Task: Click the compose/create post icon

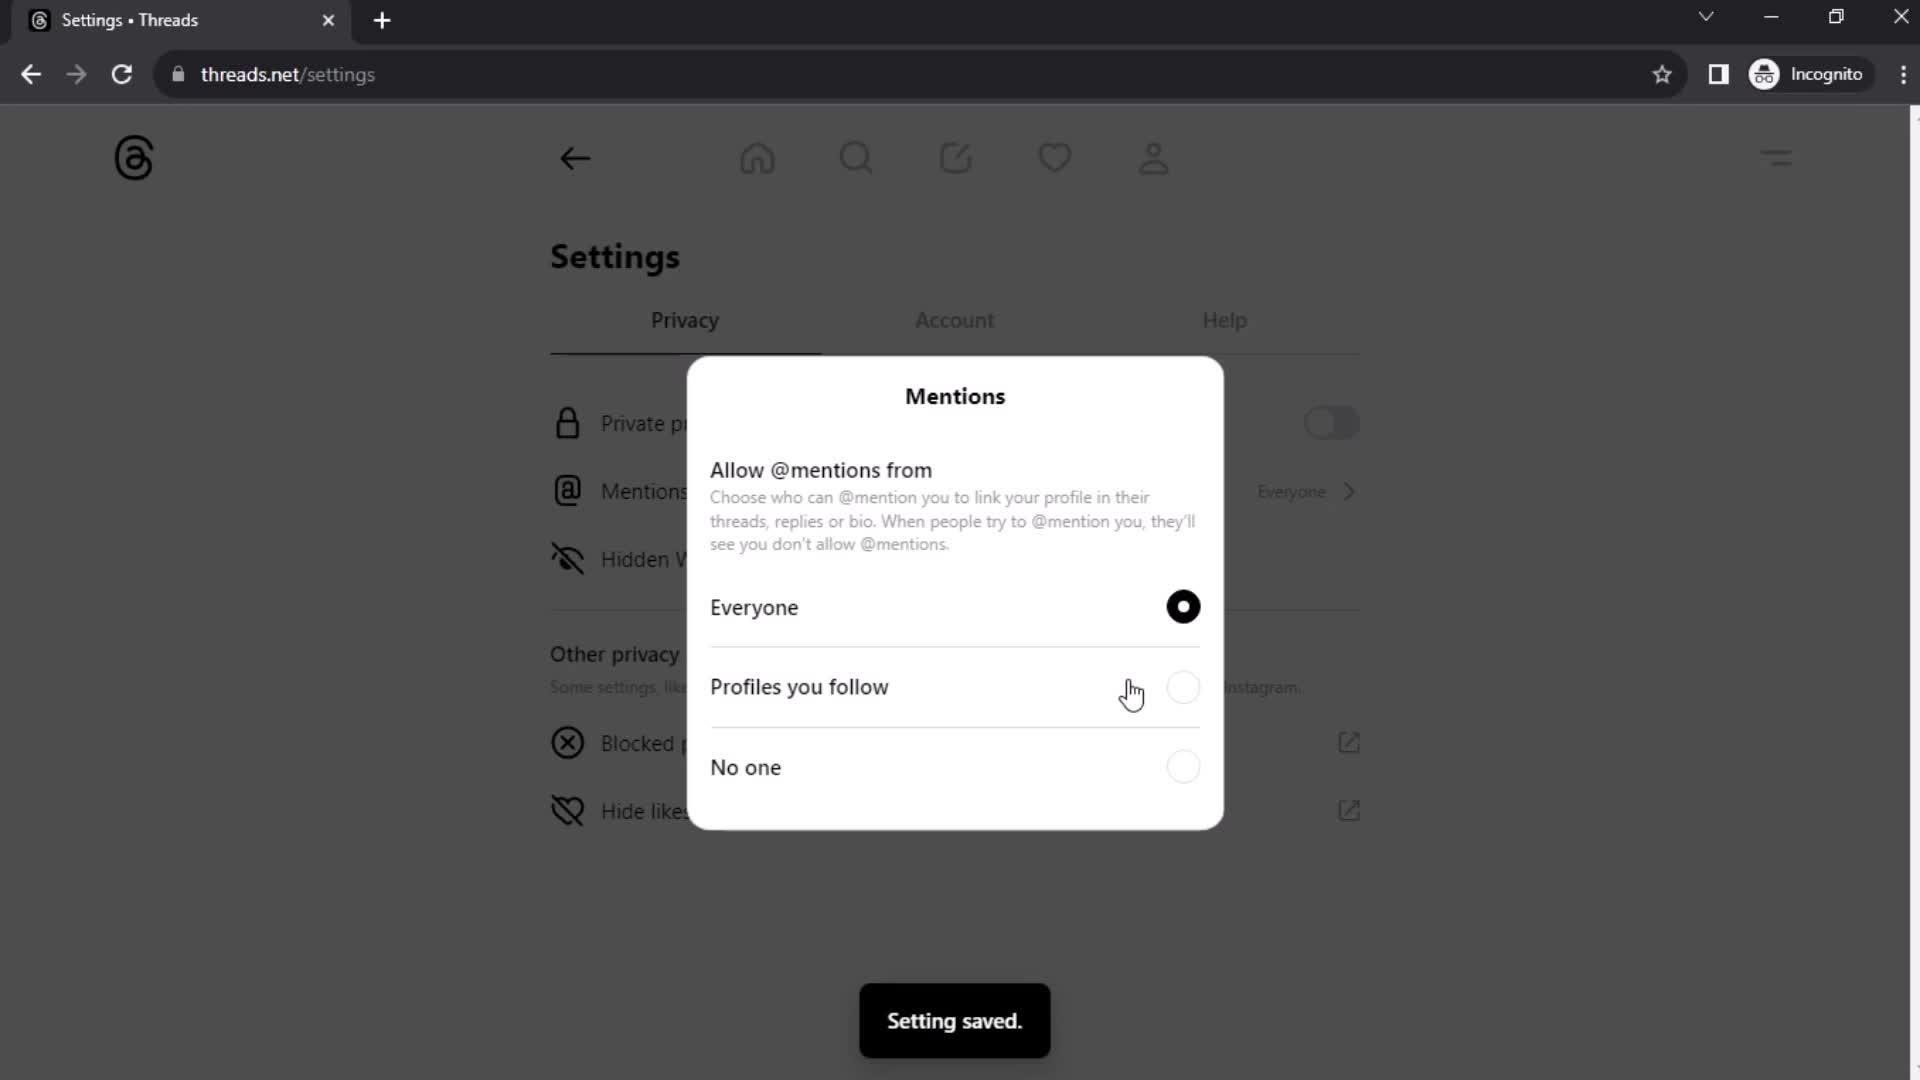Action: (956, 157)
